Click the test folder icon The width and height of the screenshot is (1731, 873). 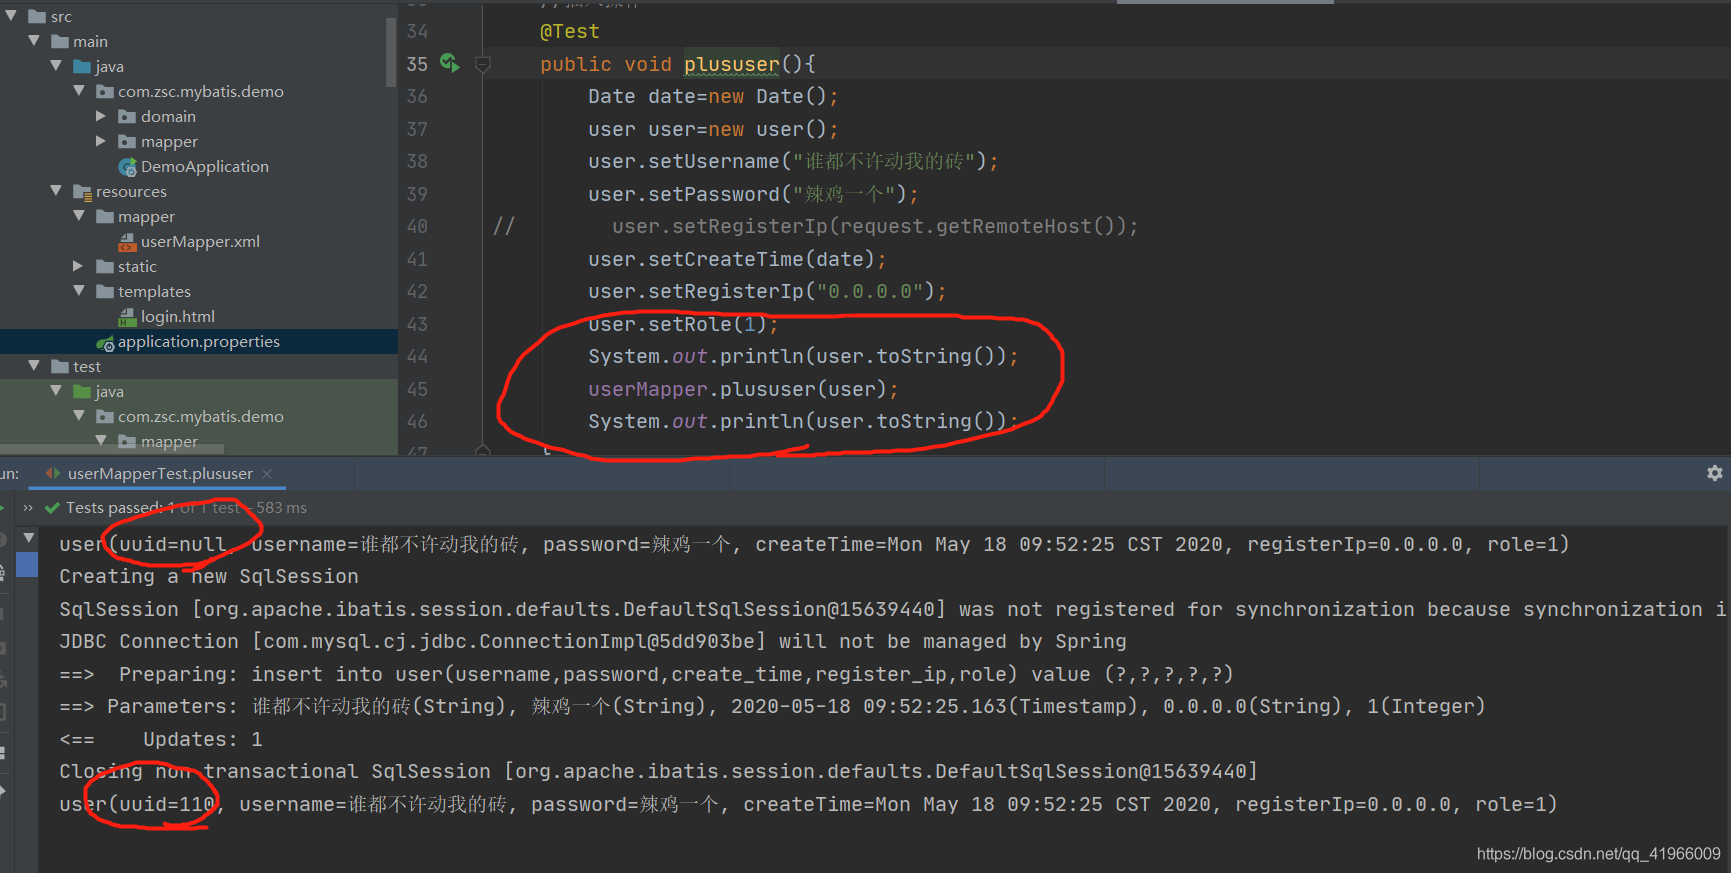click(x=60, y=367)
